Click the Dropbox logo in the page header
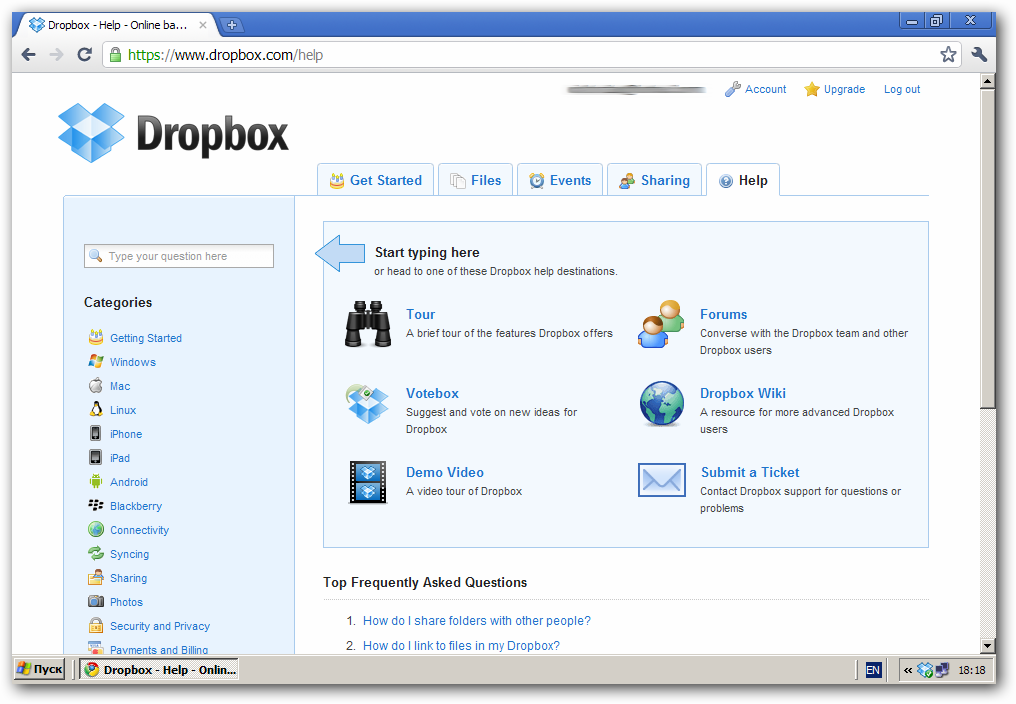Image resolution: width=1016 pixels, height=704 pixels. click(173, 133)
